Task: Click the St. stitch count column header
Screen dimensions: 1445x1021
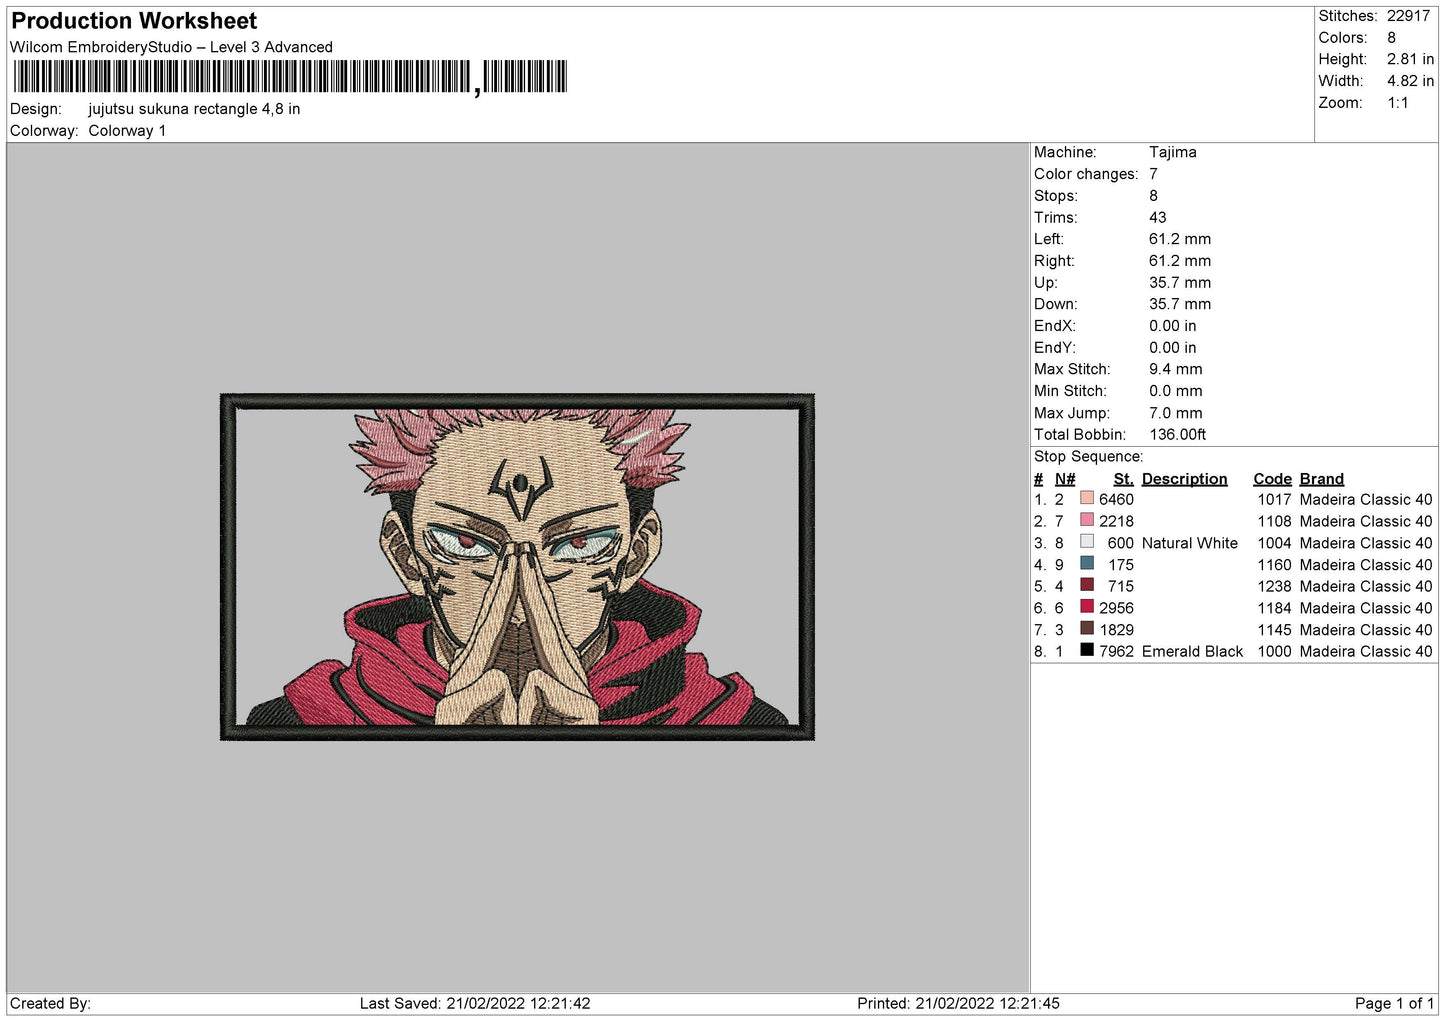Action: [1123, 479]
